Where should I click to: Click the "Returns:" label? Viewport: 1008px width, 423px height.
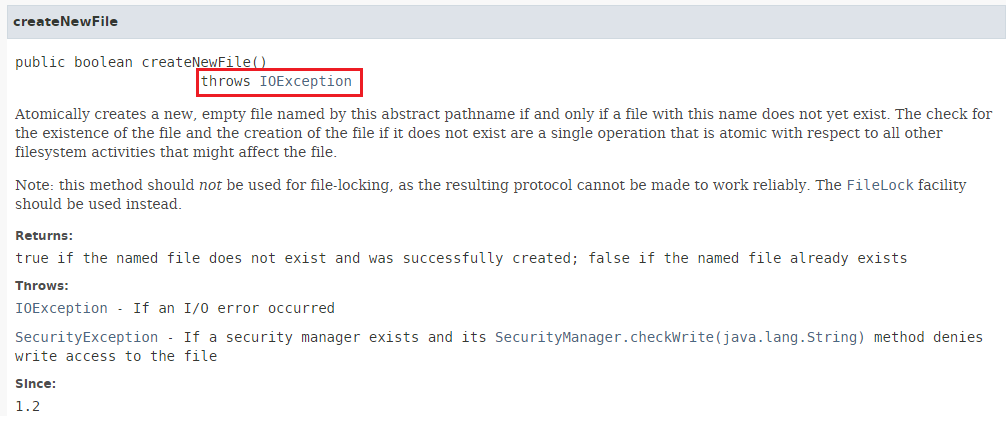click(x=44, y=236)
